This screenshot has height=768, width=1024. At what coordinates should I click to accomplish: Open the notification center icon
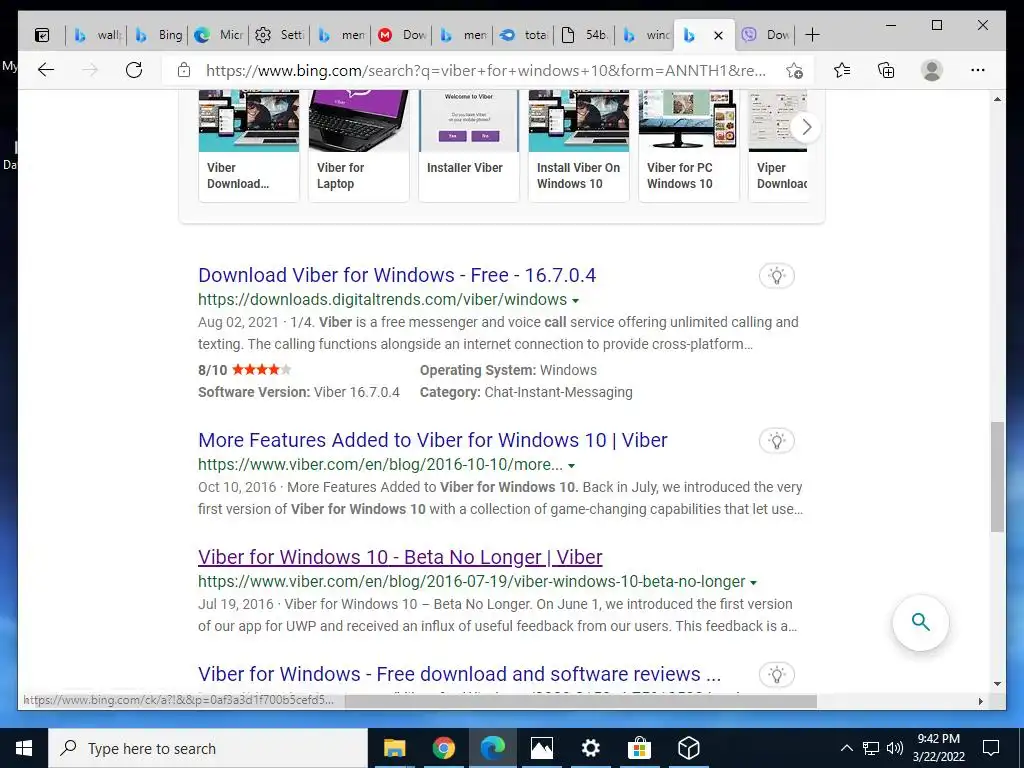(x=991, y=748)
